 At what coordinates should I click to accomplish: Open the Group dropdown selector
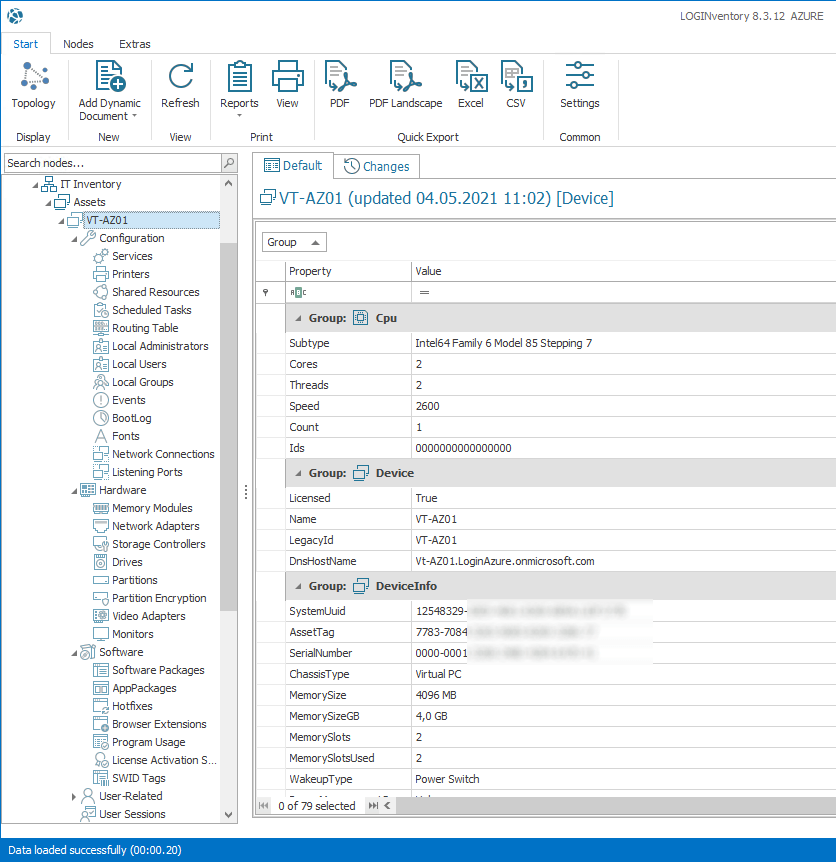294,242
